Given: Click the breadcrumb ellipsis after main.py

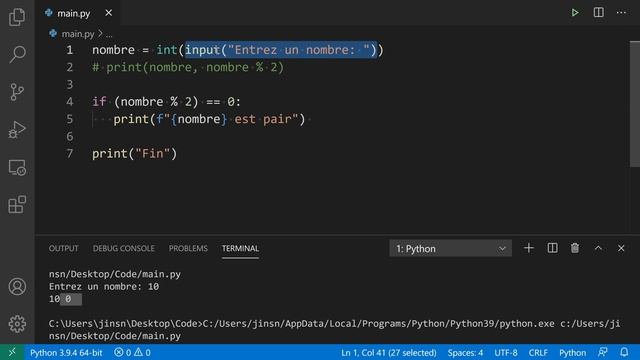Looking at the screenshot, I should pyautogui.click(x=109, y=34).
